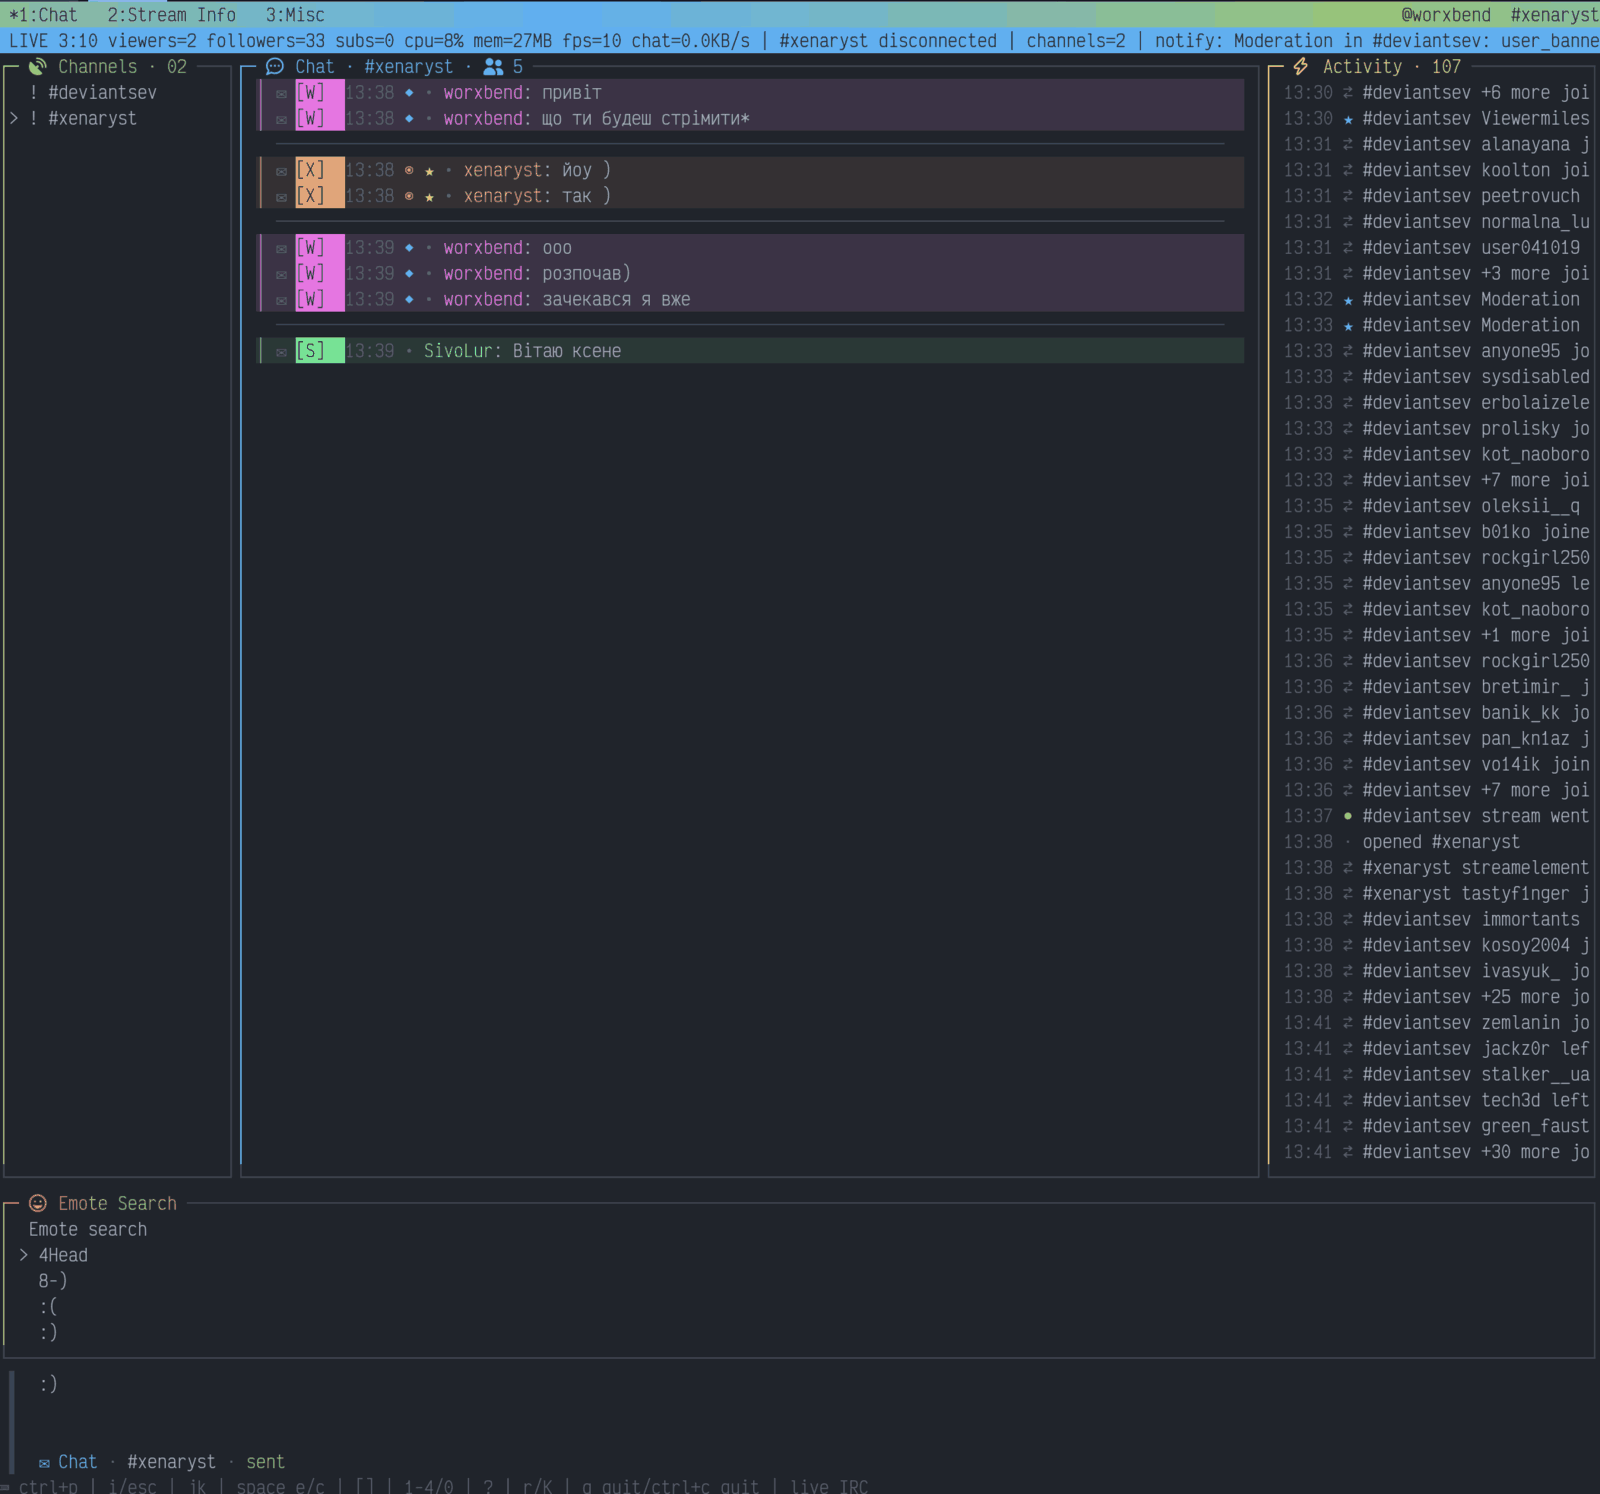Click envelope icon on 'так )' message

coord(281,197)
